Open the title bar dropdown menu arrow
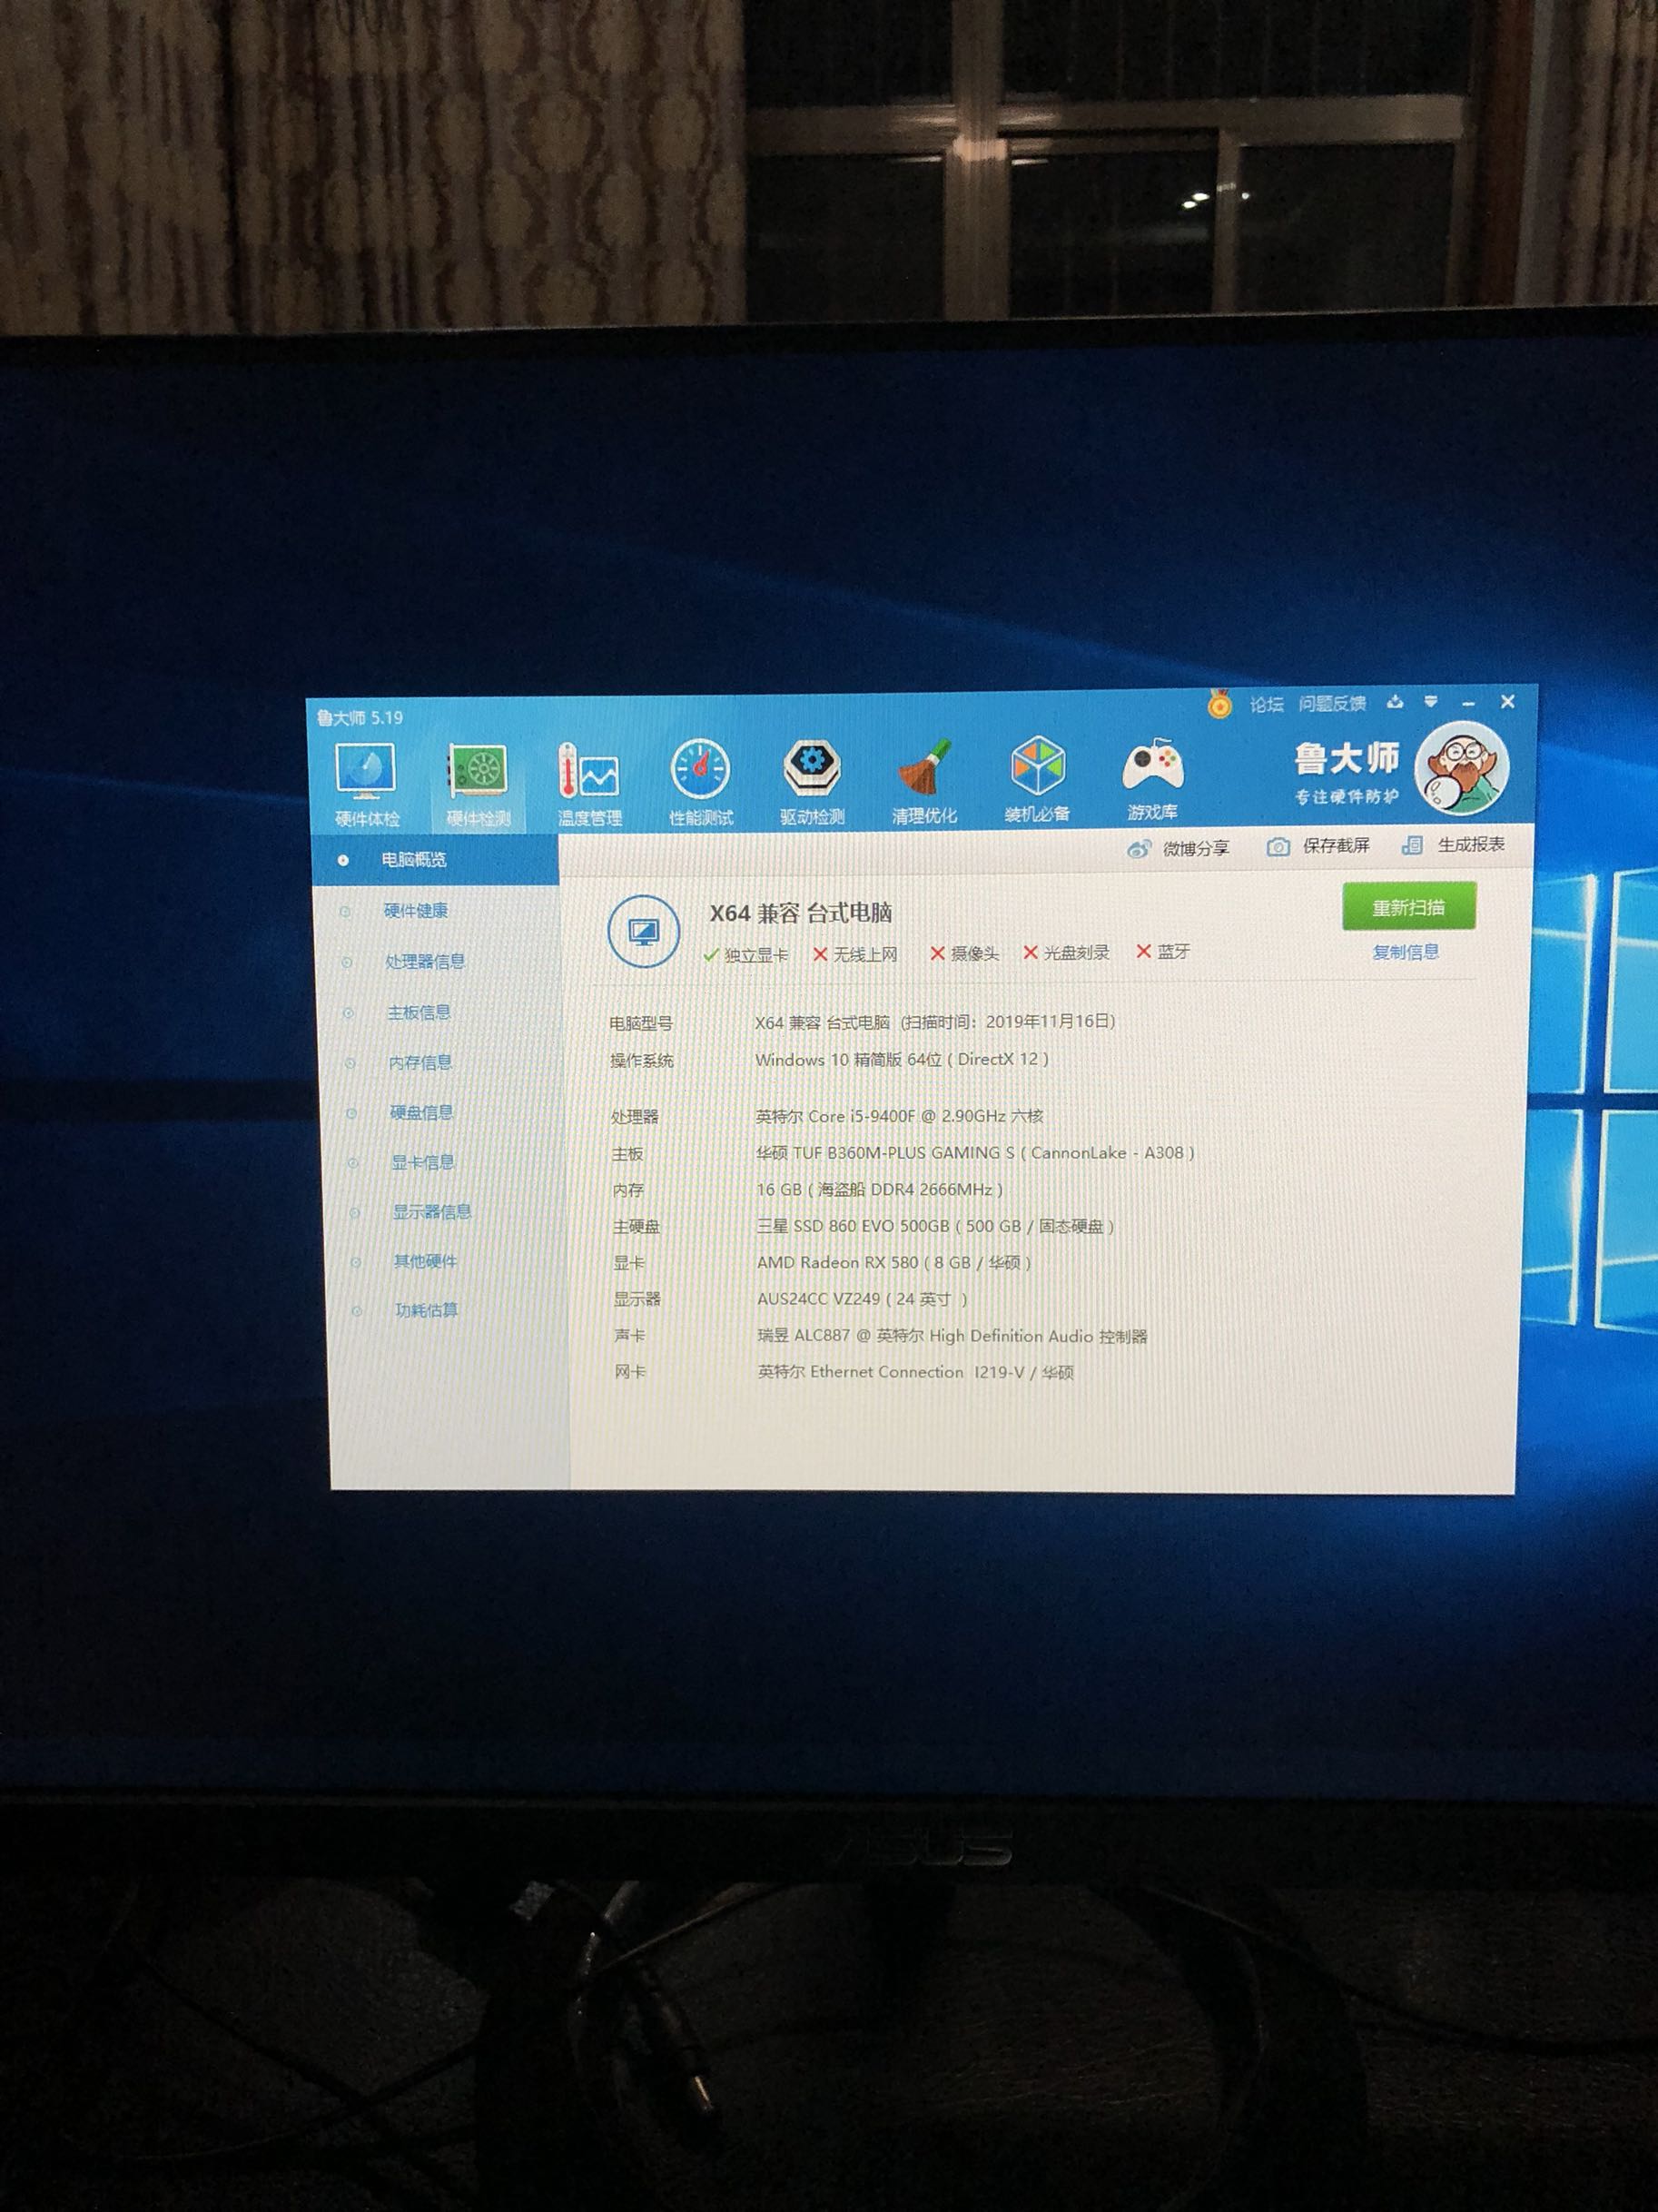1658x2212 pixels. [1431, 702]
